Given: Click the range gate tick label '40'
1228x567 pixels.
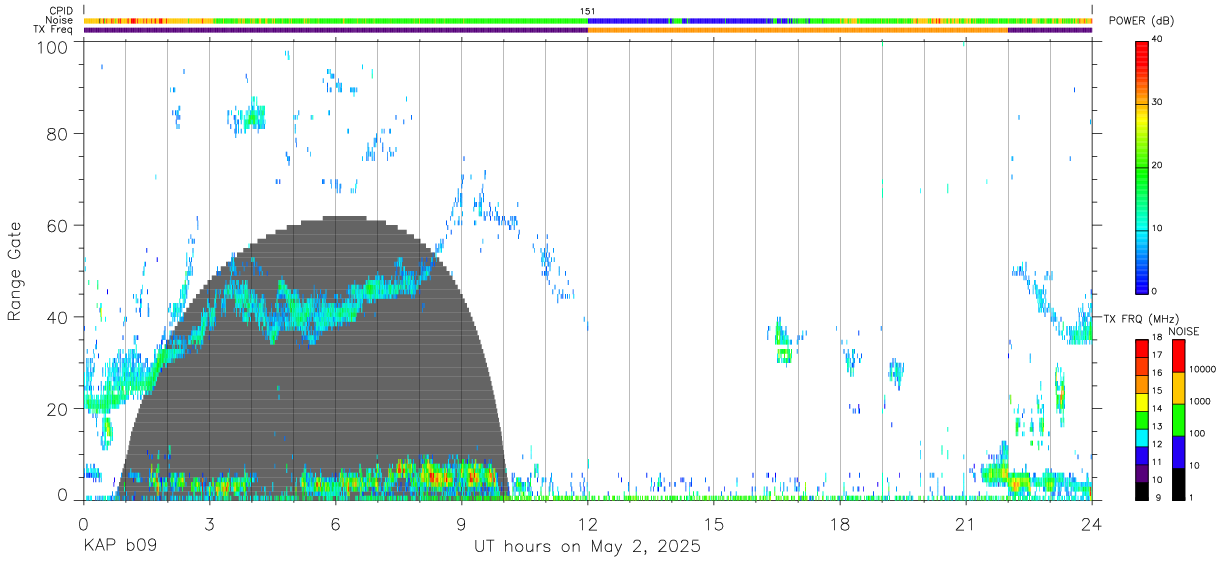Looking at the screenshot, I should click(x=57, y=317).
